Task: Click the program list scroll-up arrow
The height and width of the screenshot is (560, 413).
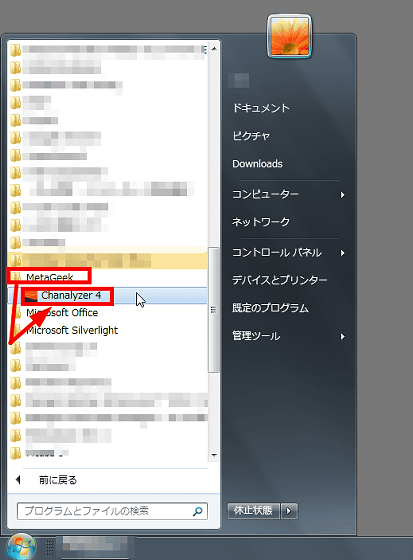Action: [214, 49]
